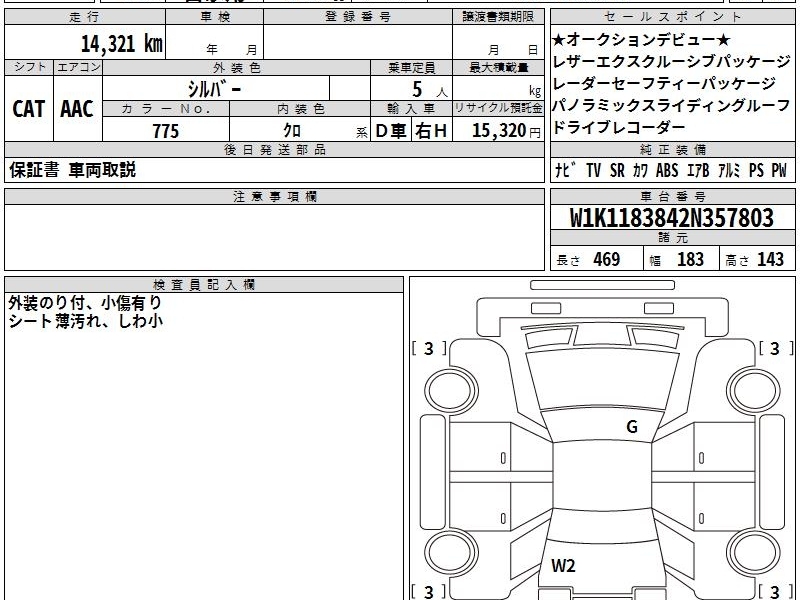Click the 後日発送部品 header
The width and height of the screenshot is (800, 600).
point(274,149)
